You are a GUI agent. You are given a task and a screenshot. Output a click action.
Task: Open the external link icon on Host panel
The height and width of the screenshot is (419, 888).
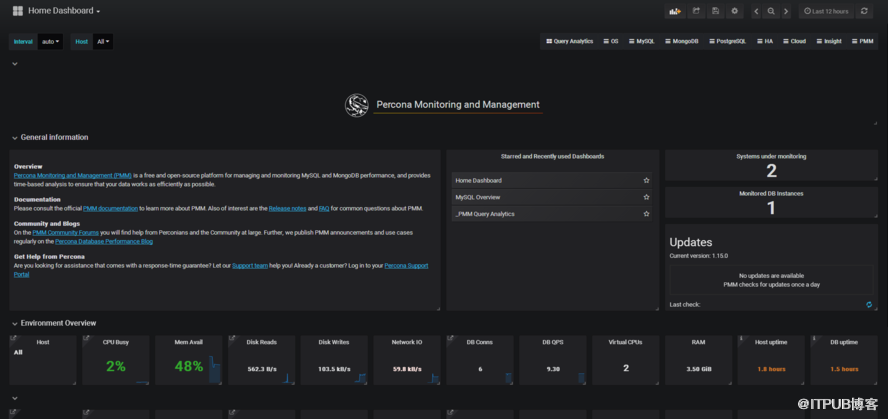pos(13,339)
